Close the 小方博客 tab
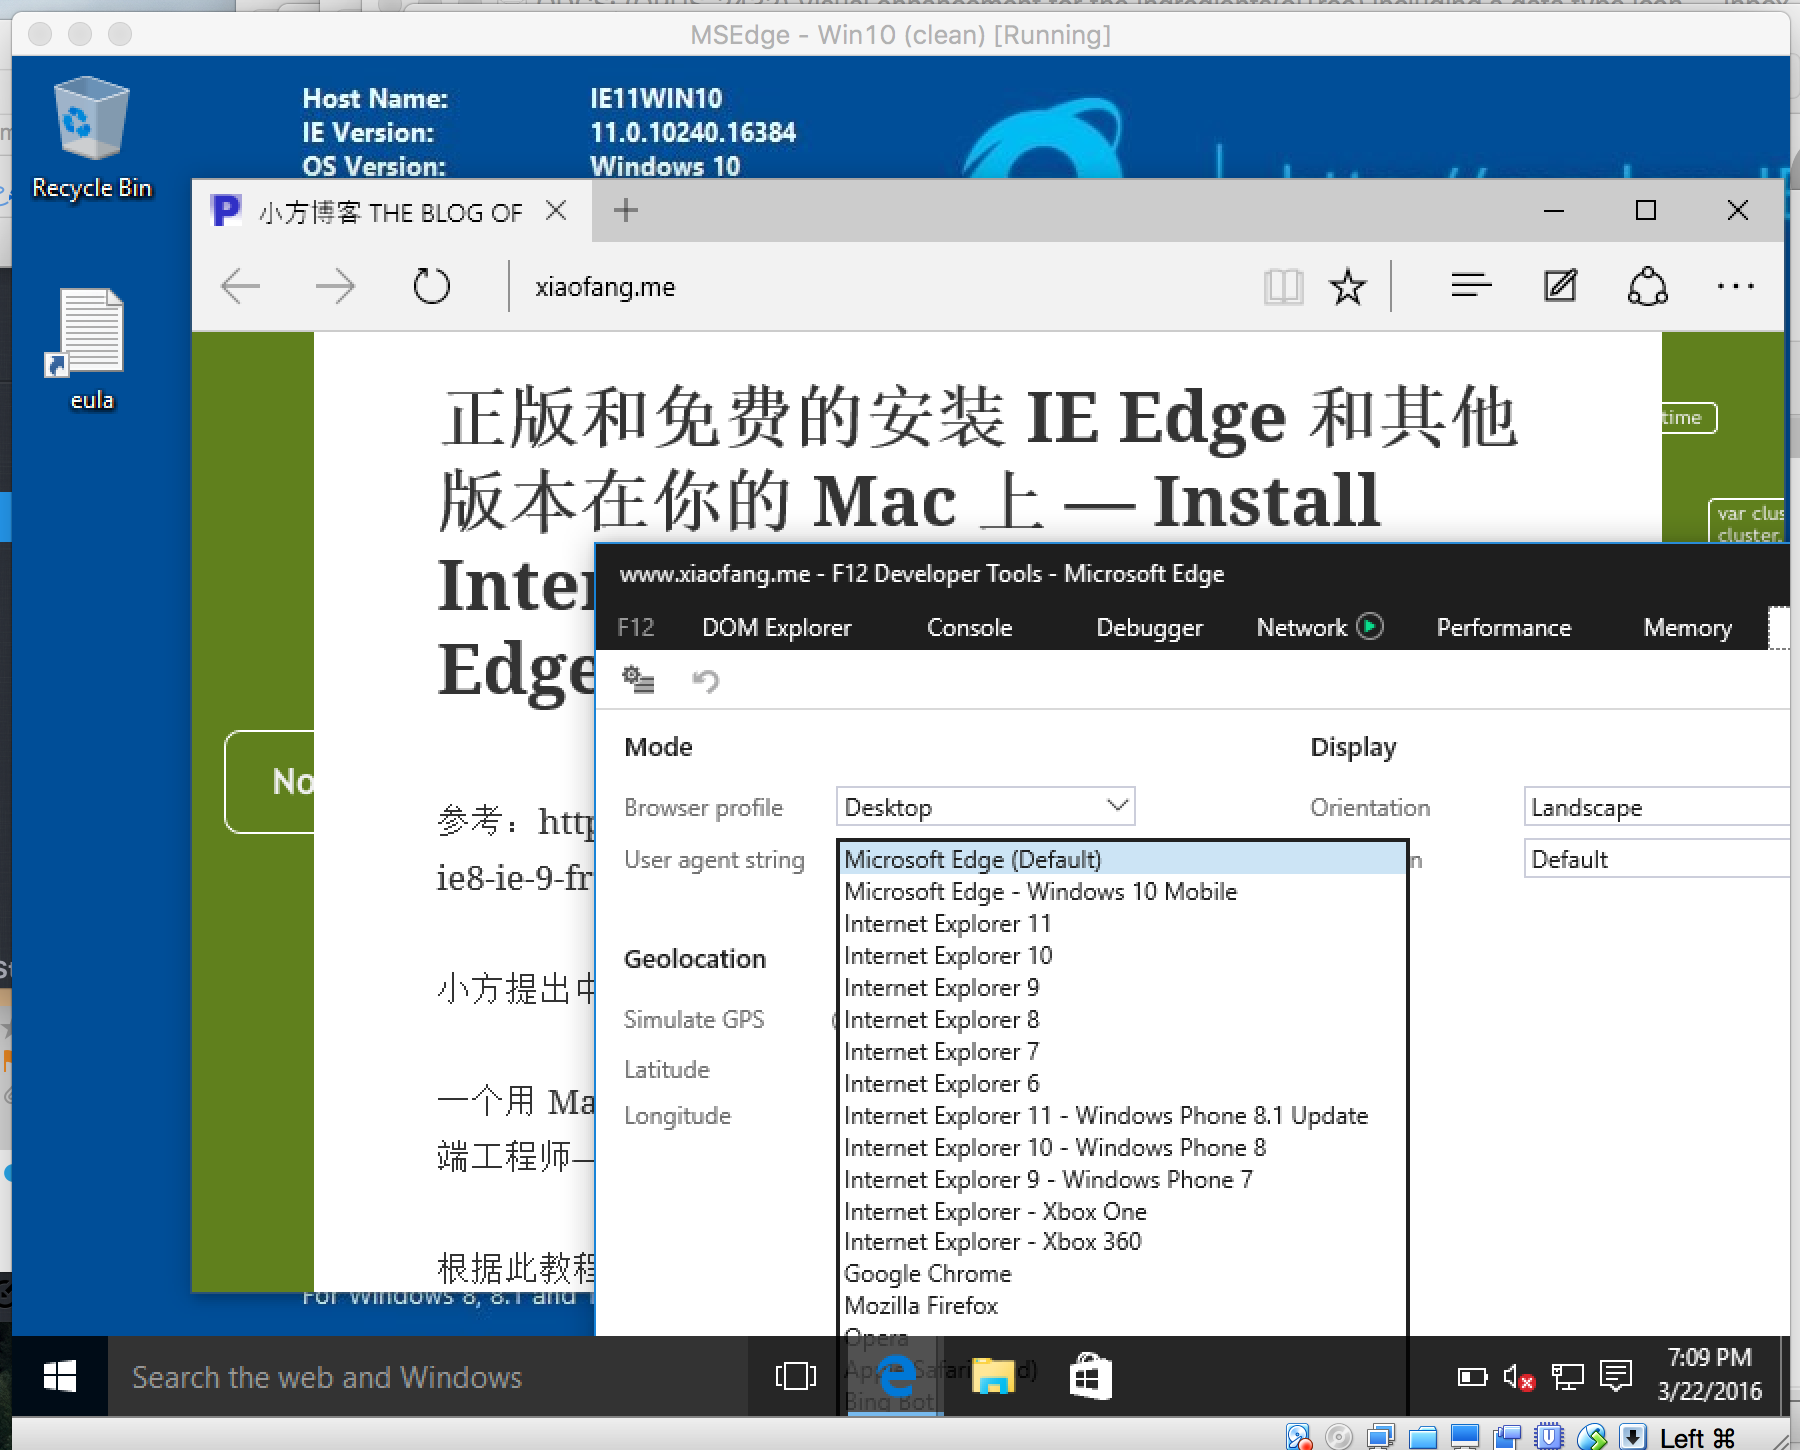This screenshot has width=1800, height=1450. (x=556, y=210)
